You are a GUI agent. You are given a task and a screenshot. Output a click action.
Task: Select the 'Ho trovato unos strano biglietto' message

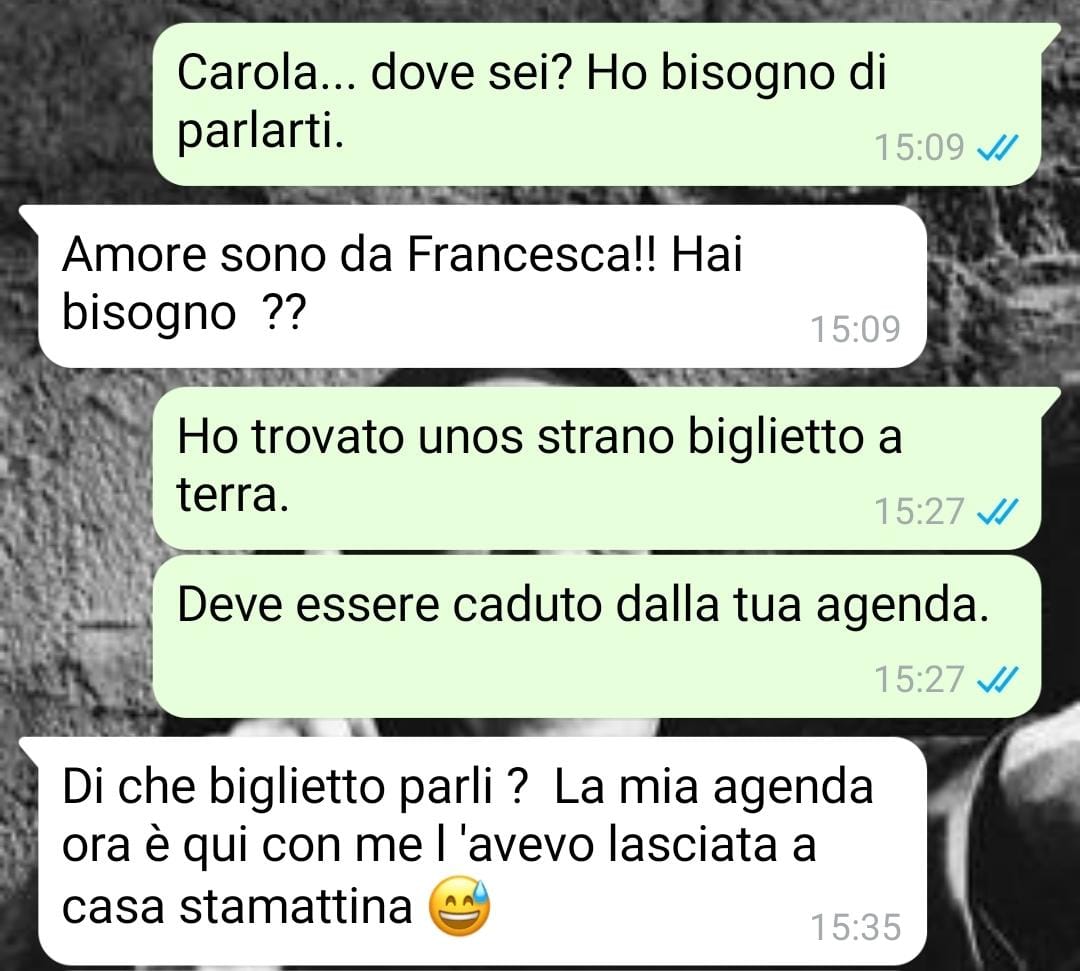596,468
